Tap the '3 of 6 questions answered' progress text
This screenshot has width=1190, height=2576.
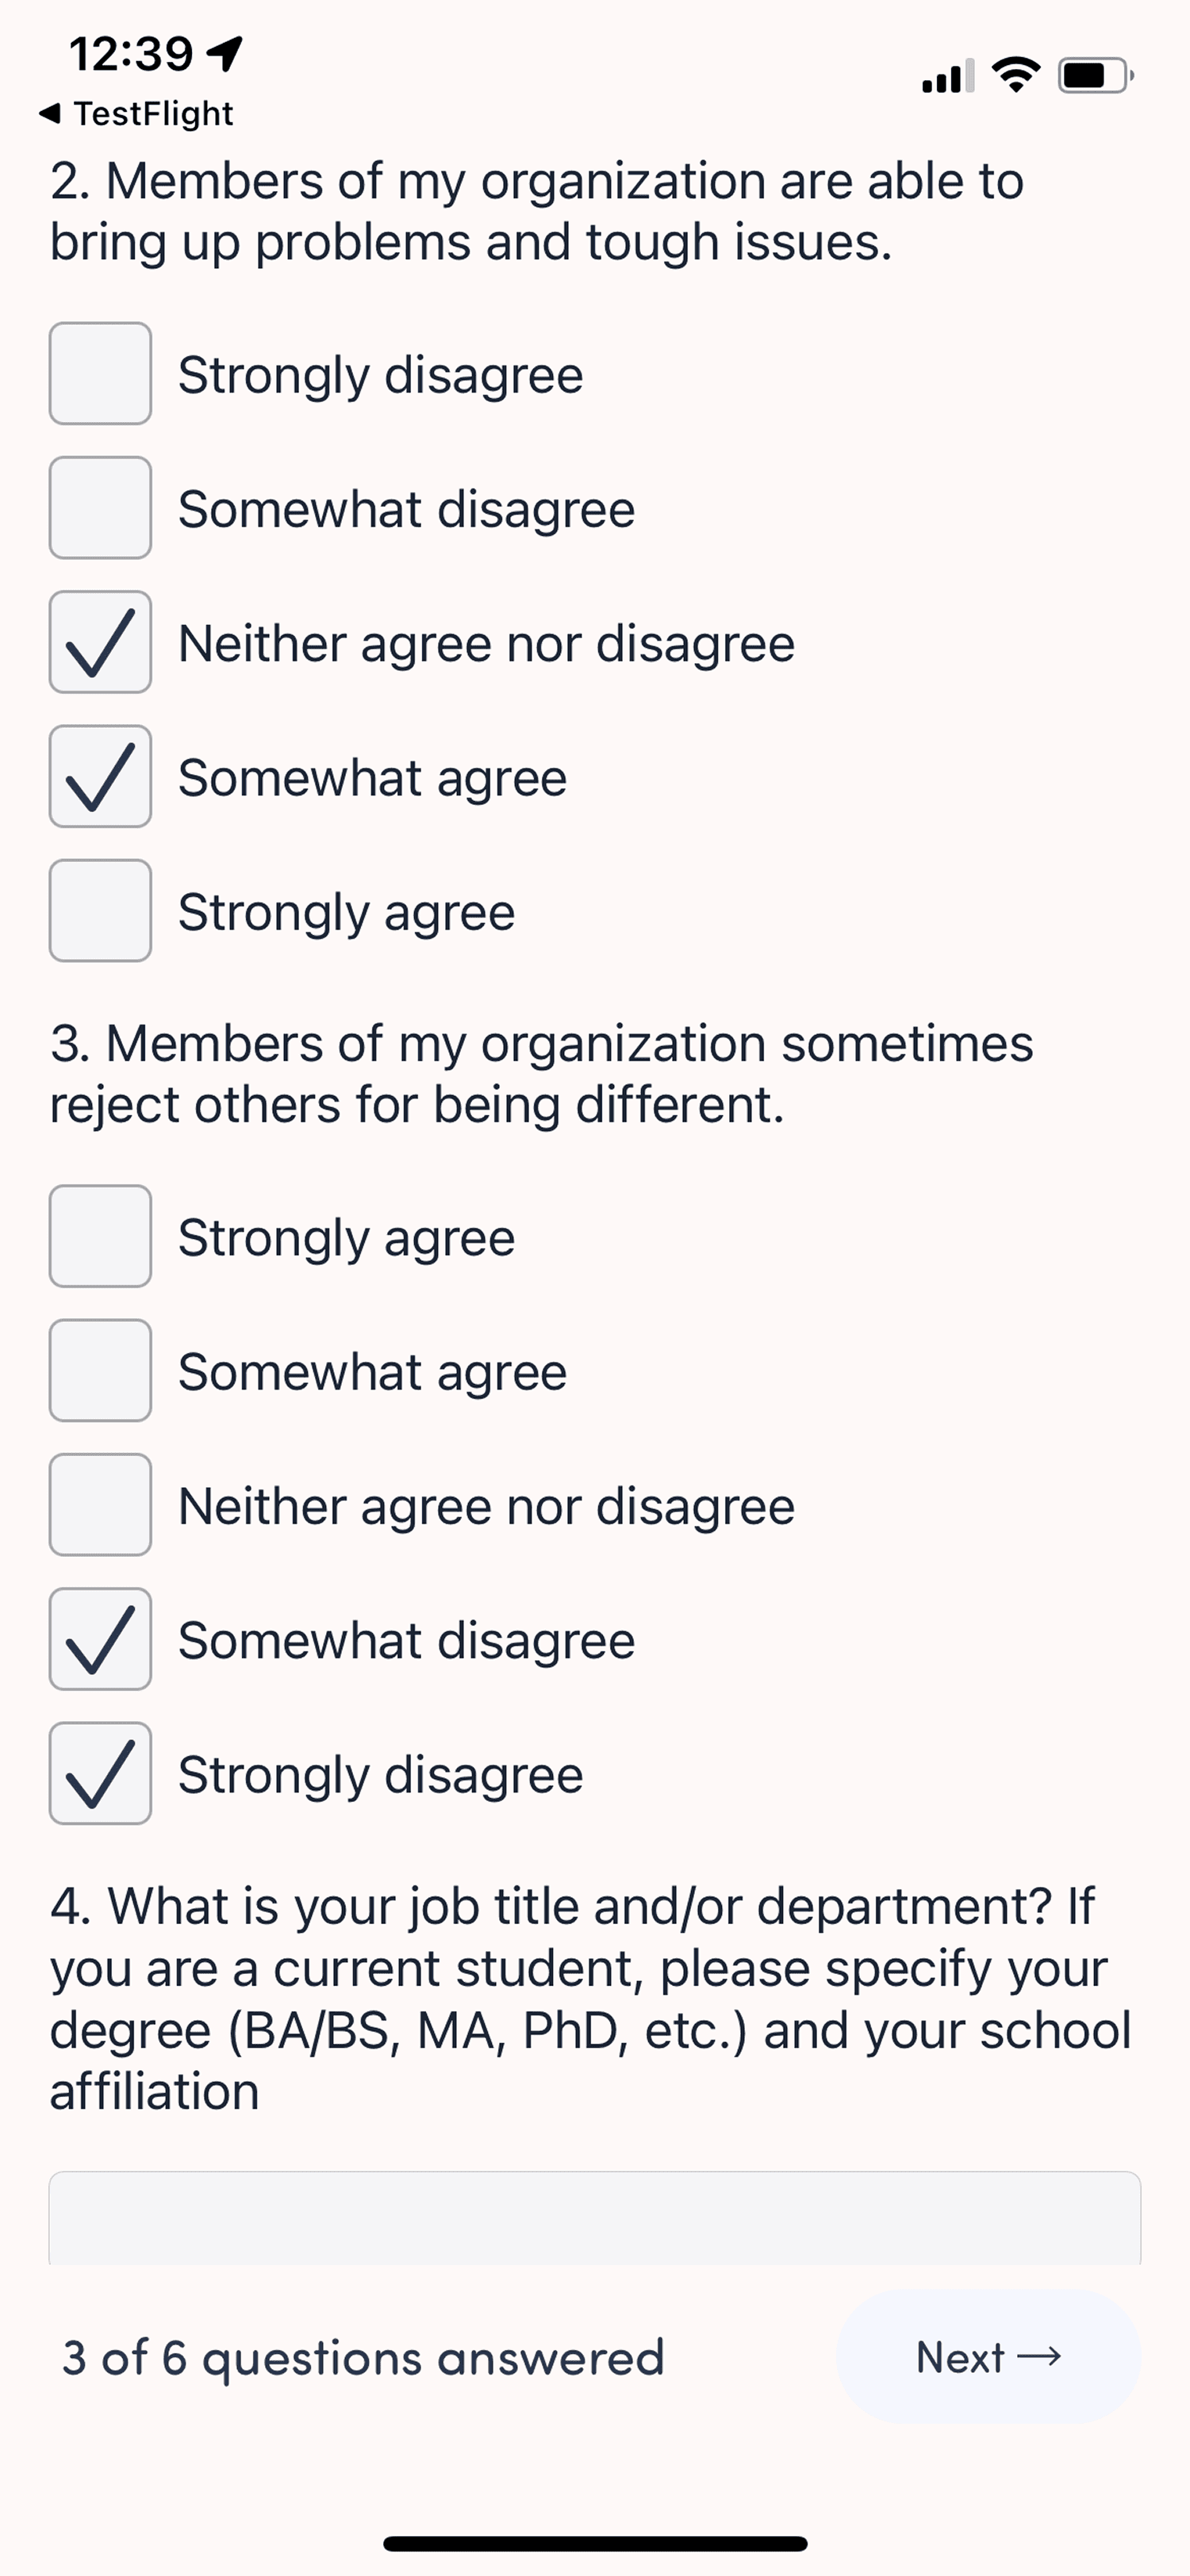(x=363, y=2358)
